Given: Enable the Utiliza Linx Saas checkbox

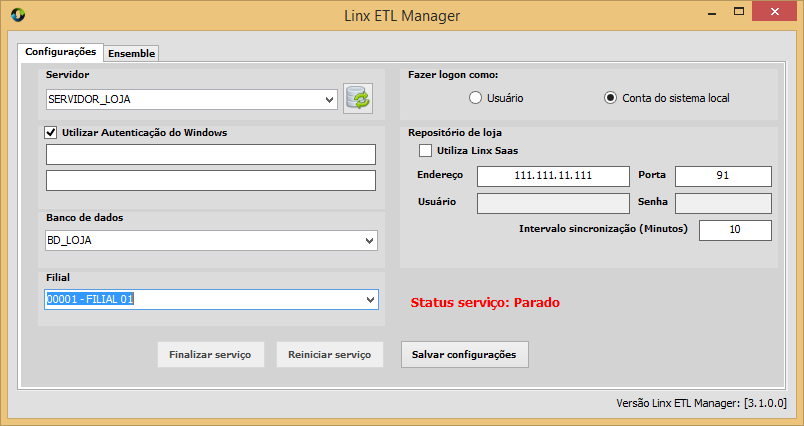Looking at the screenshot, I should [x=425, y=151].
